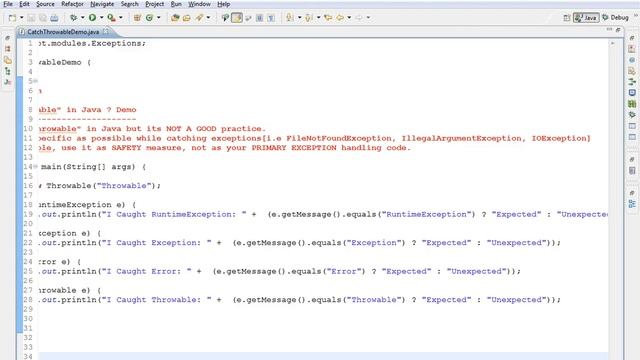Create a new Java class icon
The image size is (640, 360).
click(x=149, y=18)
